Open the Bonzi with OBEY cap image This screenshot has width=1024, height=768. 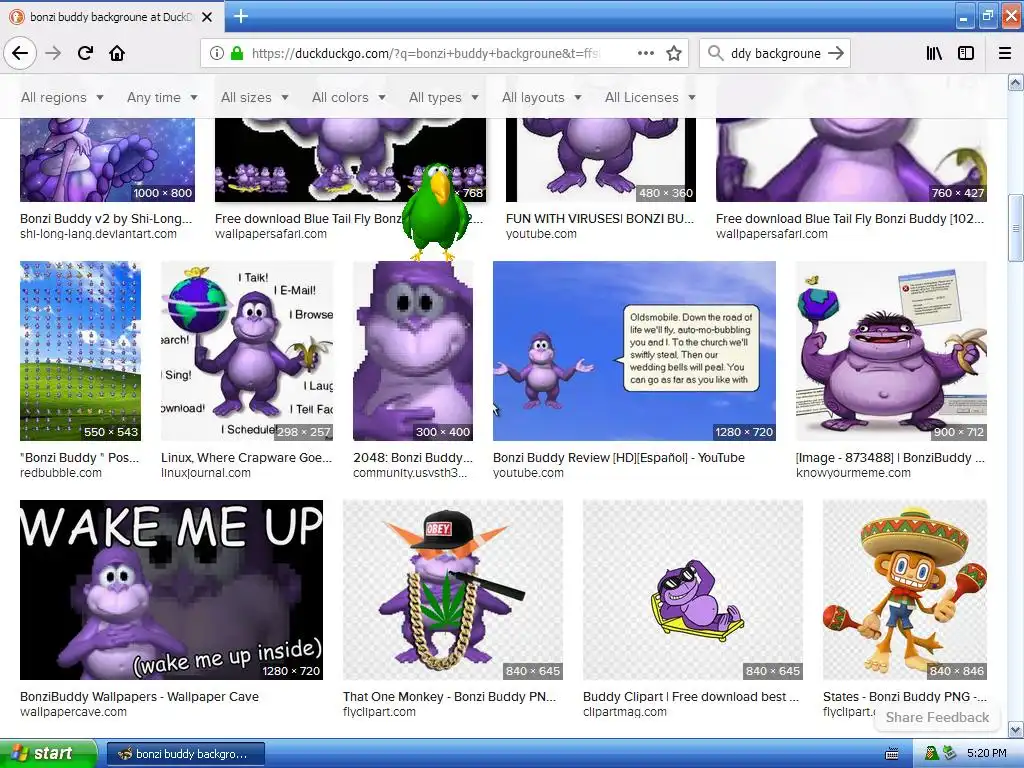tap(453, 590)
